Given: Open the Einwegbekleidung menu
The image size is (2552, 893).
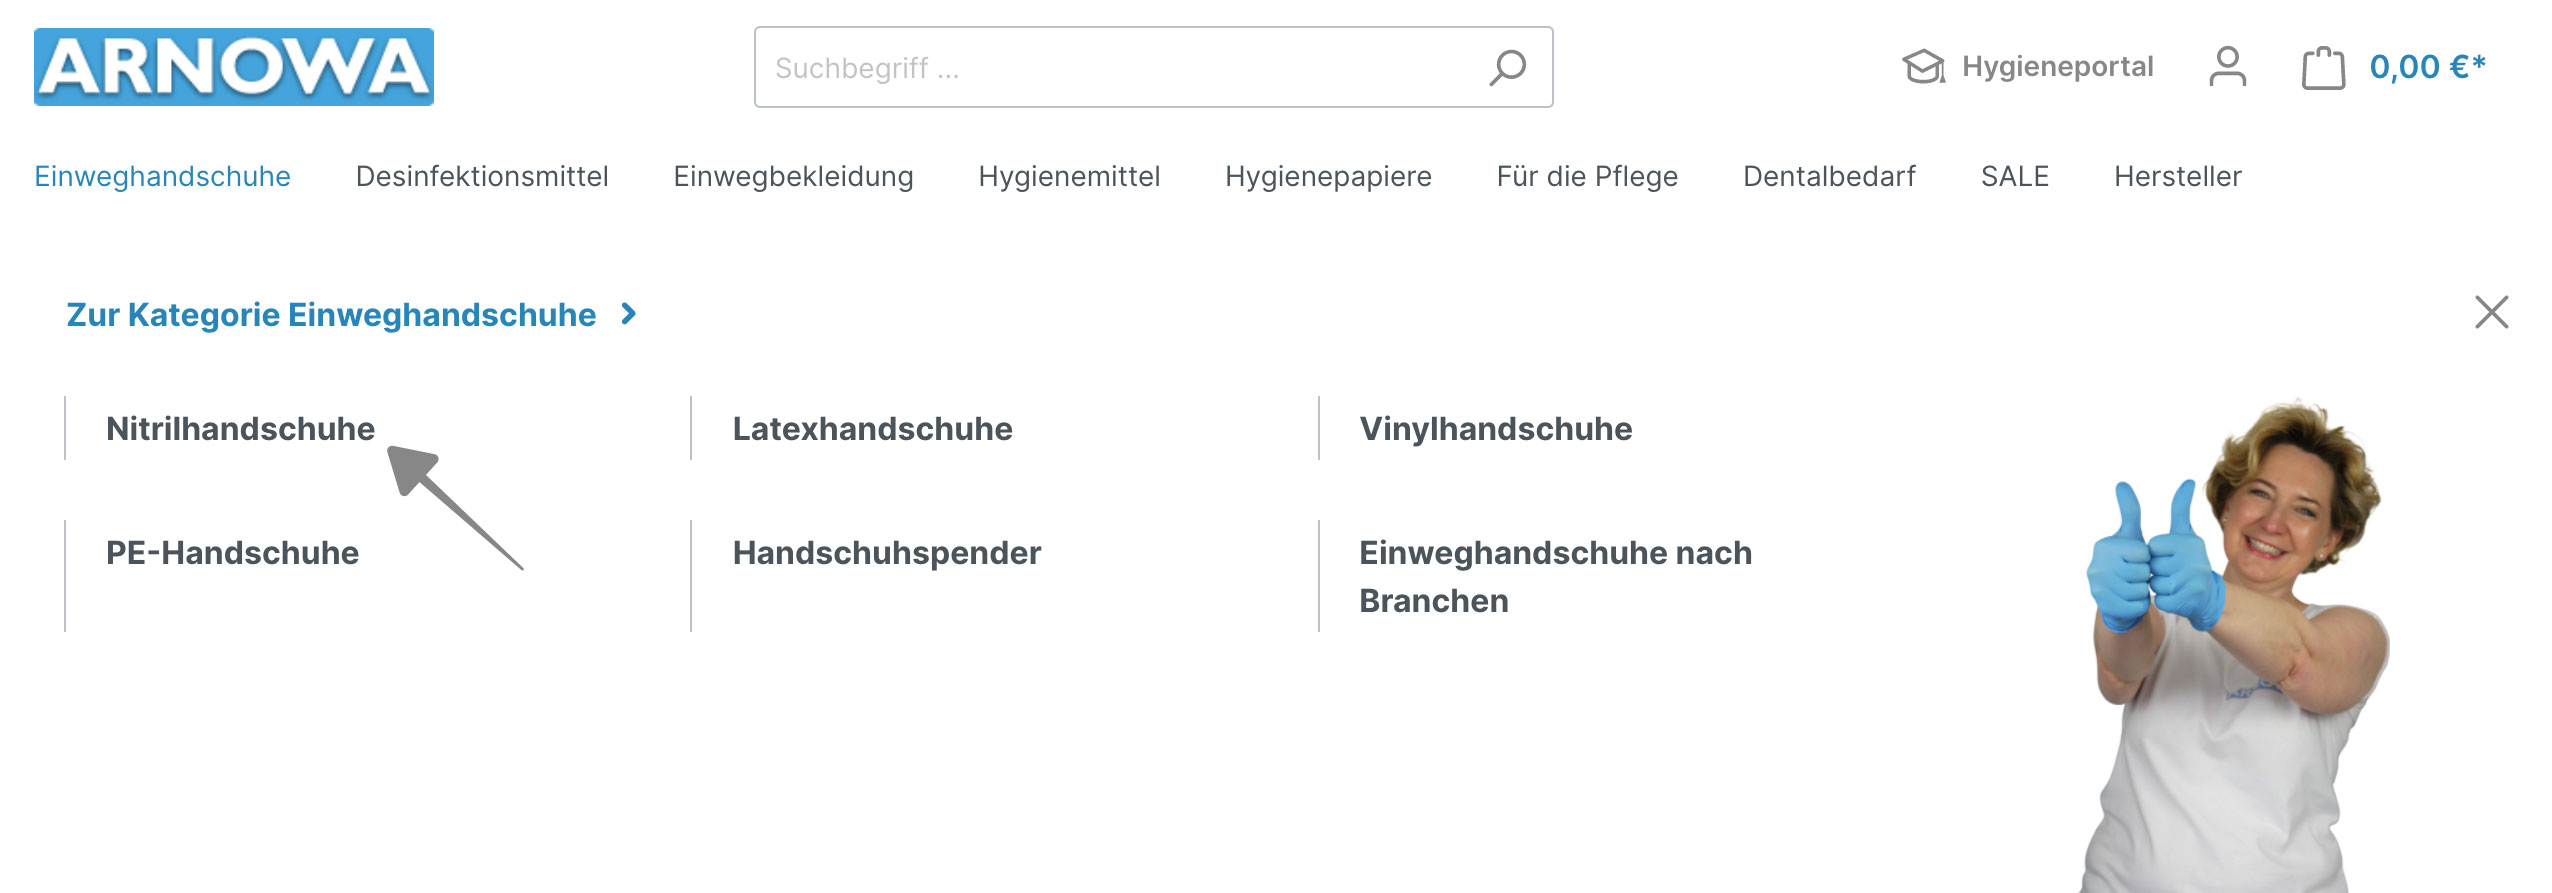Looking at the screenshot, I should click(x=793, y=176).
